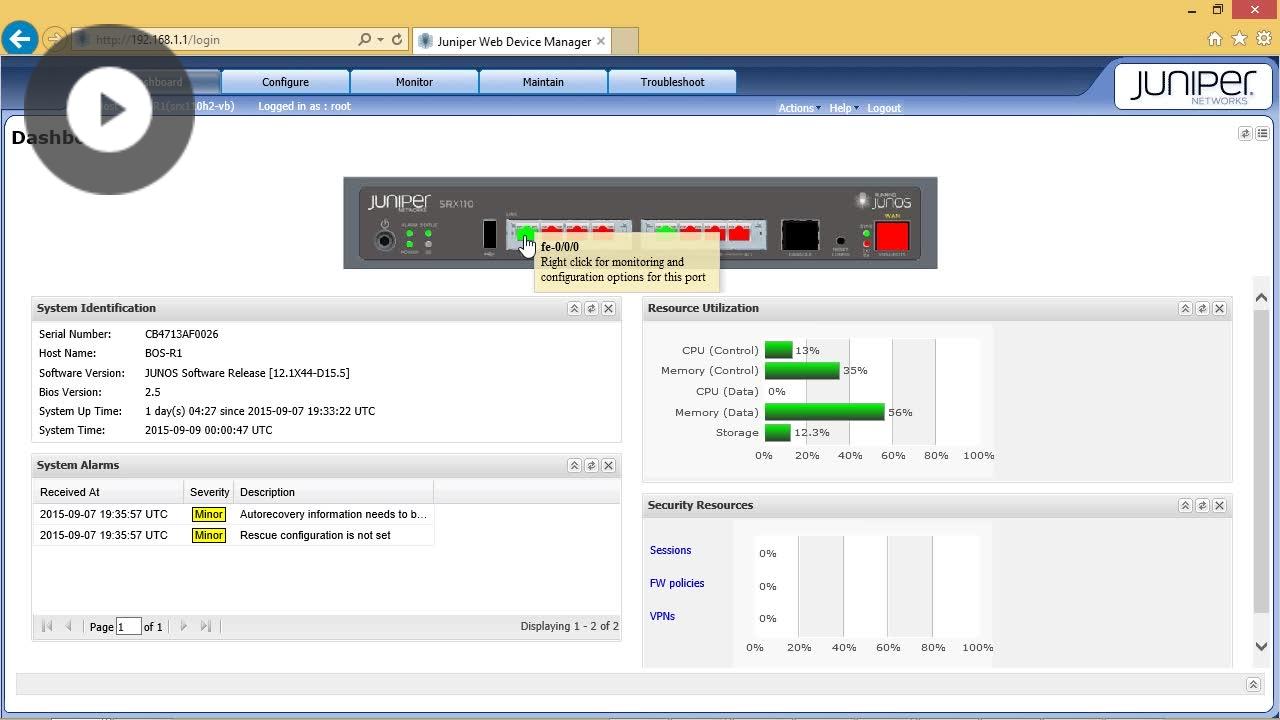Viewport: 1280px width, 720px height.
Task: Collapse the System Alarms panel
Action: tap(574, 465)
